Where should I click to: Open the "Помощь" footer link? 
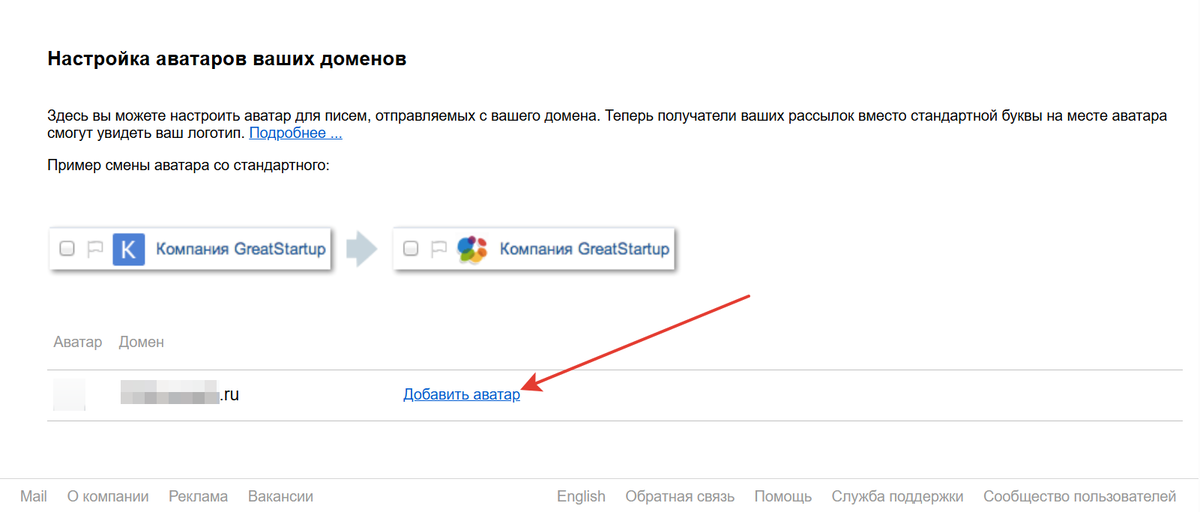[x=783, y=496]
